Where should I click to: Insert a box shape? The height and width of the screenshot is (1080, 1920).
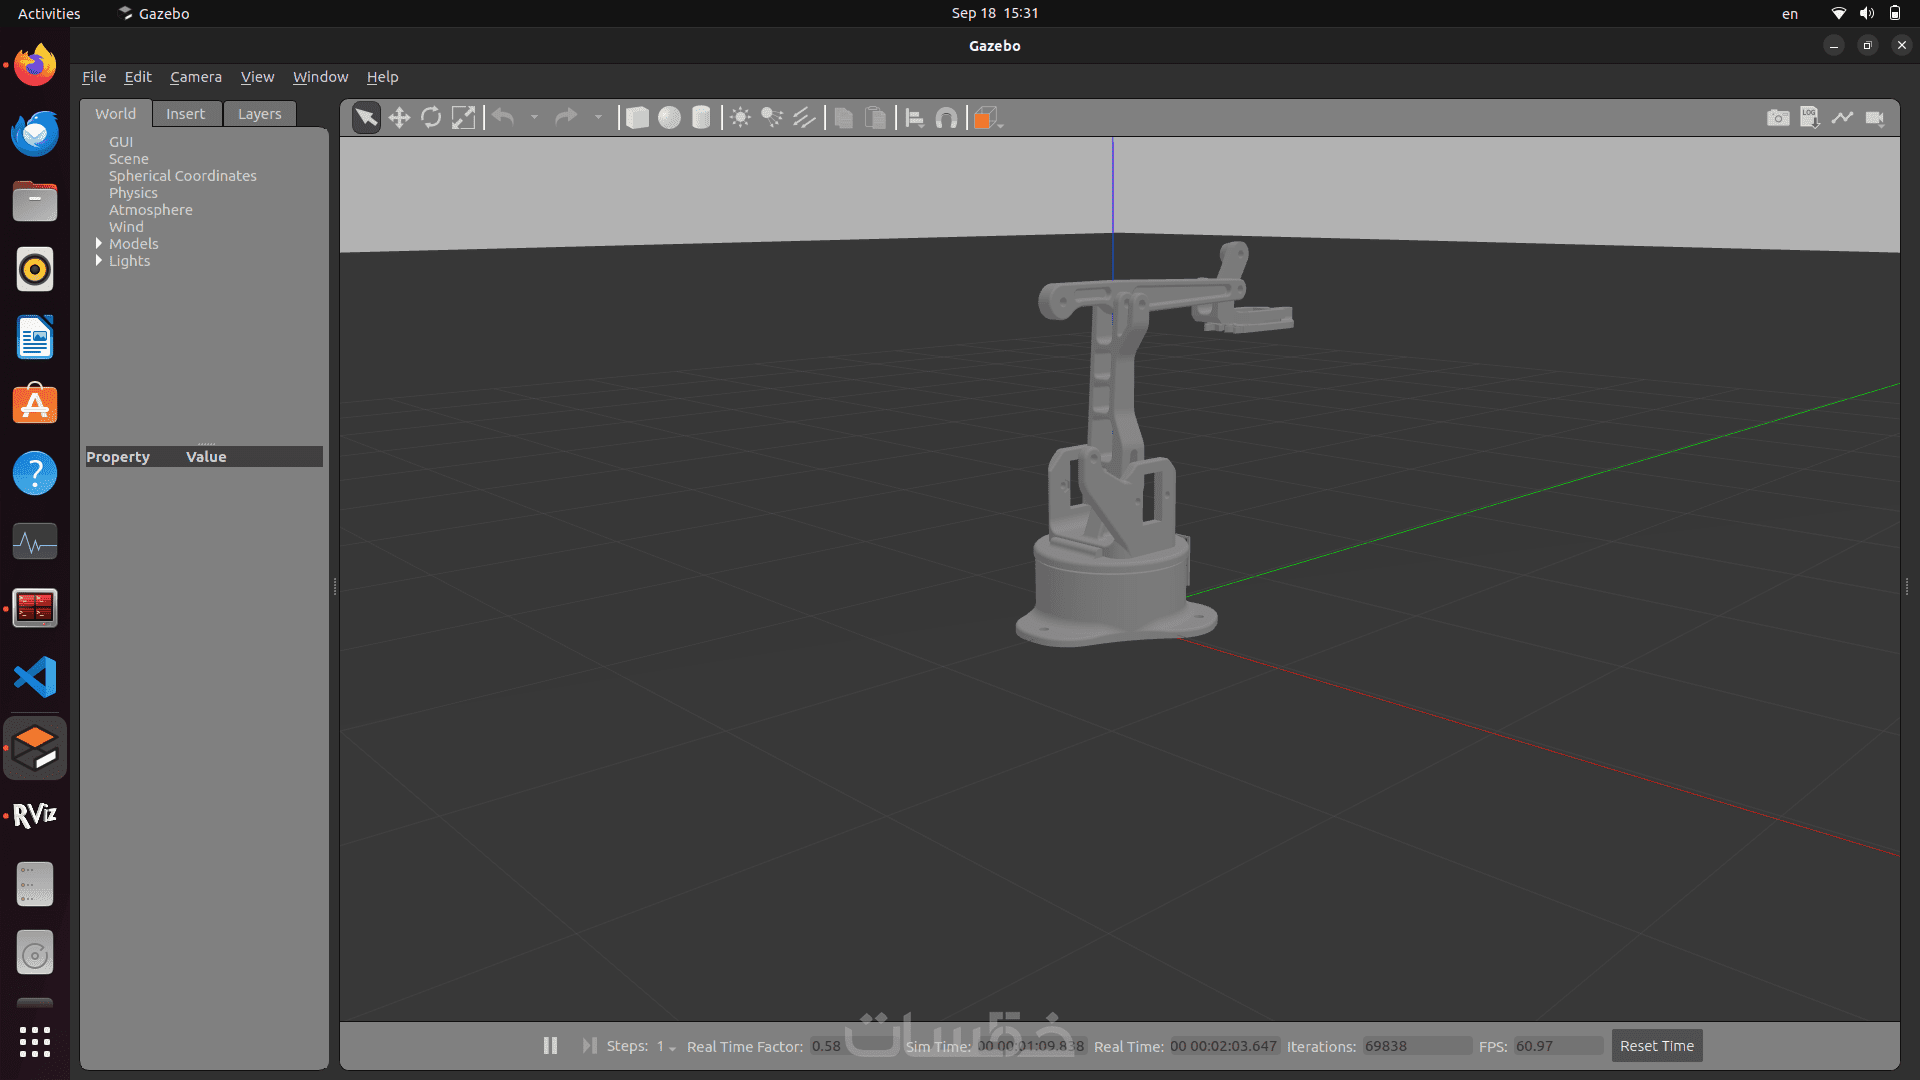click(x=637, y=118)
